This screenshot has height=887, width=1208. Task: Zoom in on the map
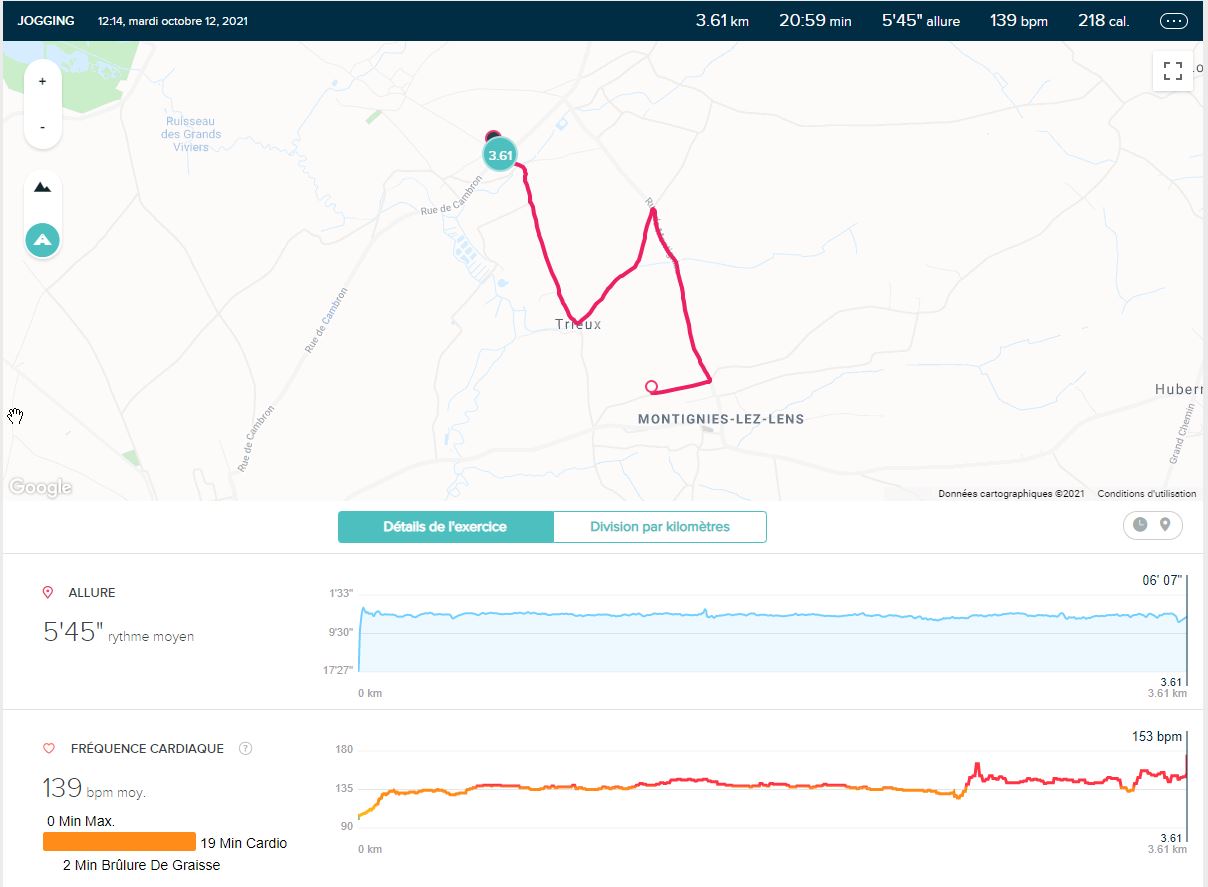(42, 82)
